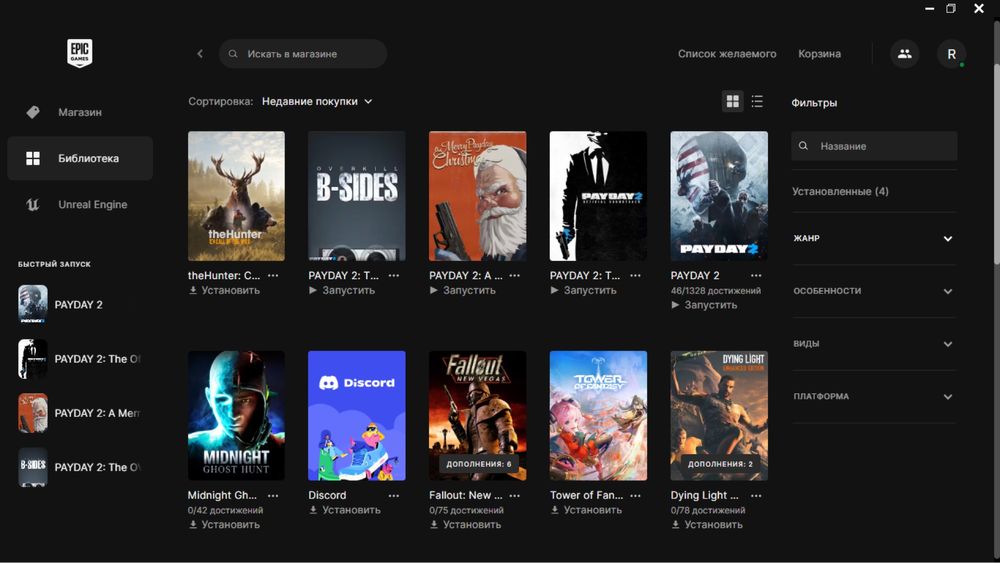
Task: Open options menu for PAYDAY 2
Action: coord(756,275)
